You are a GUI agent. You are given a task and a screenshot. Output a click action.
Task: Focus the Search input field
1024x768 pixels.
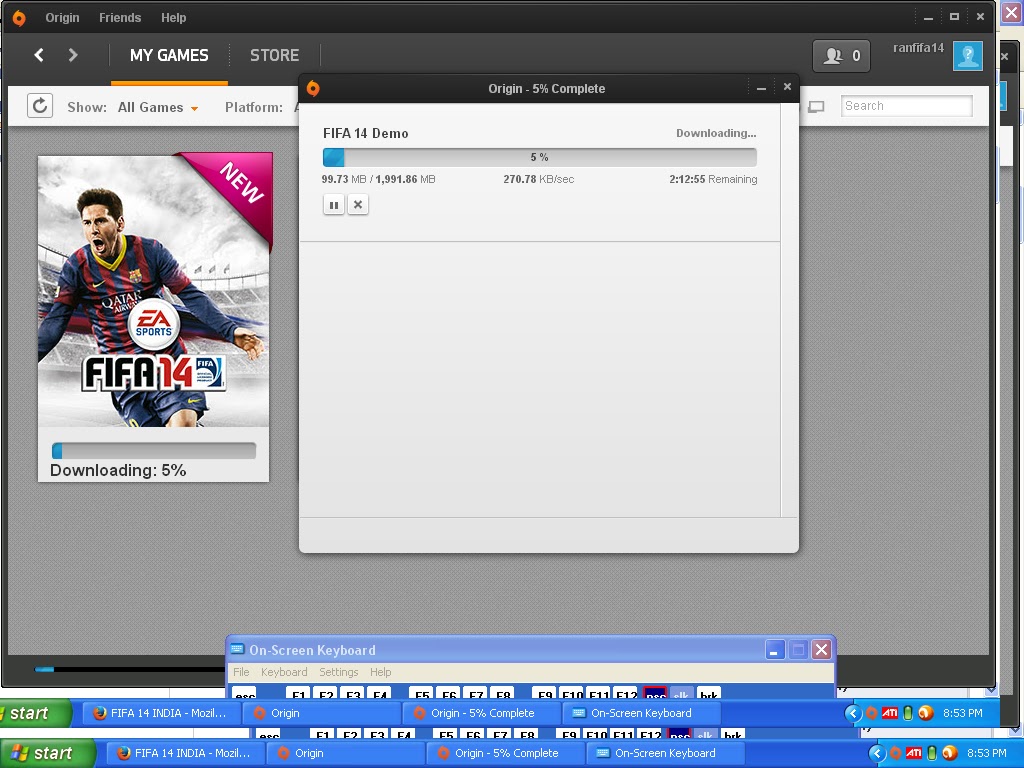(906, 106)
